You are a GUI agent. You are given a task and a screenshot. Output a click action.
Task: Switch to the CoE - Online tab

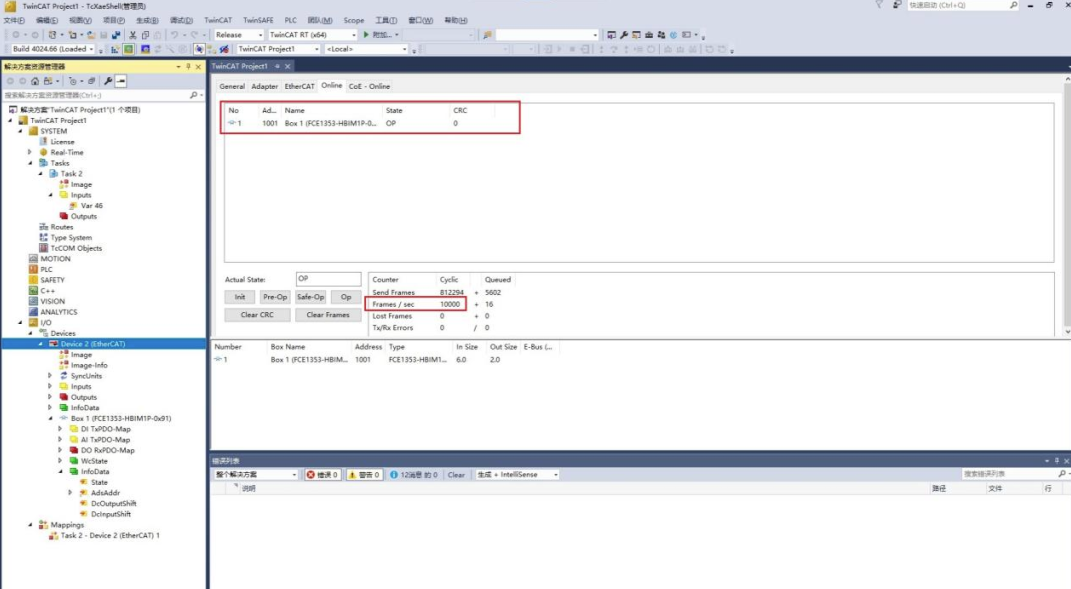tap(369, 86)
